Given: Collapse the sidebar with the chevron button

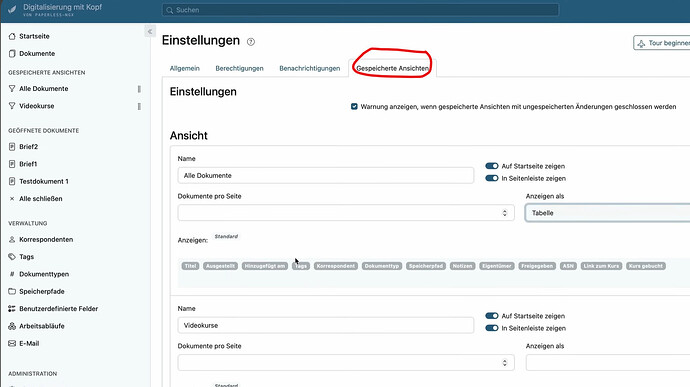Looking at the screenshot, I should point(150,31).
